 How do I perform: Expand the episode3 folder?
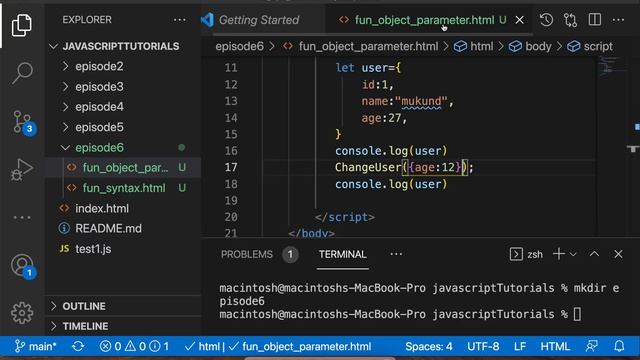click(99, 87)
